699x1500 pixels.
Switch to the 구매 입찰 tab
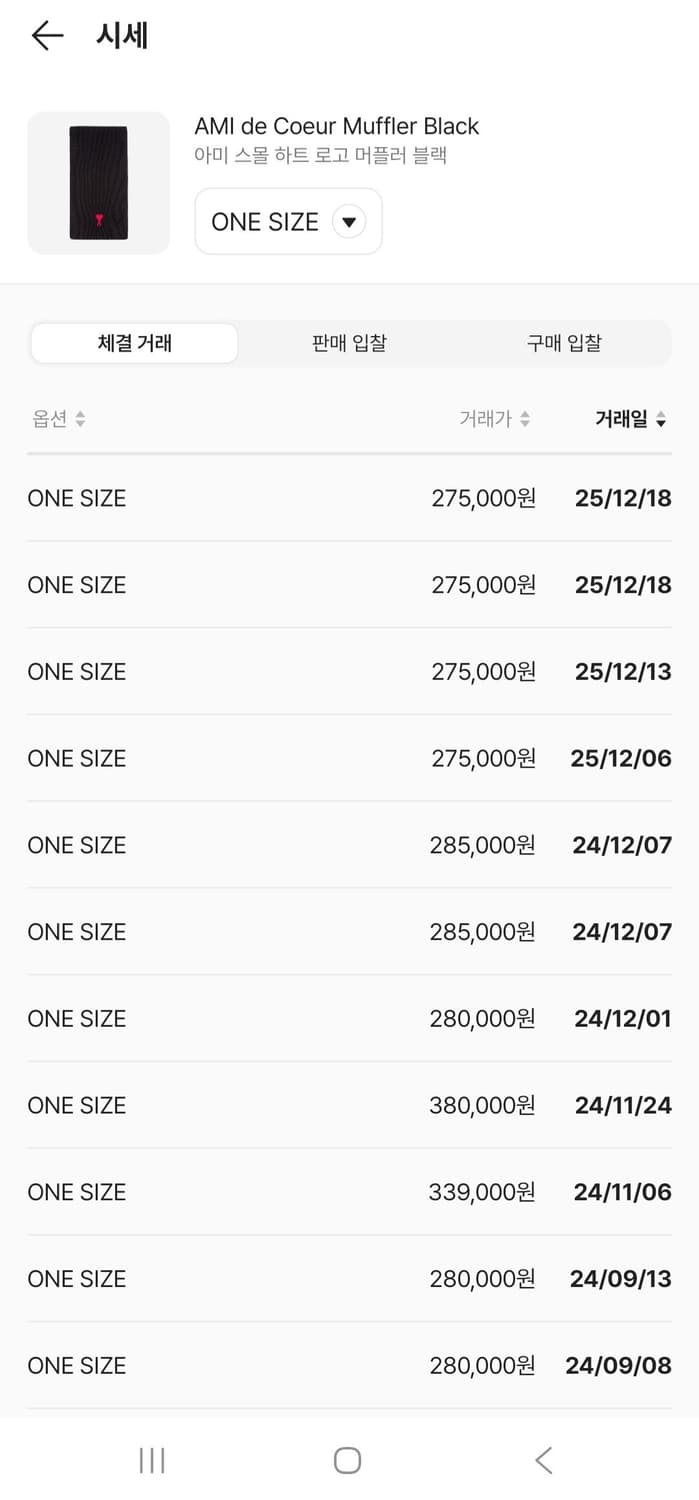[x=563, y=343]
